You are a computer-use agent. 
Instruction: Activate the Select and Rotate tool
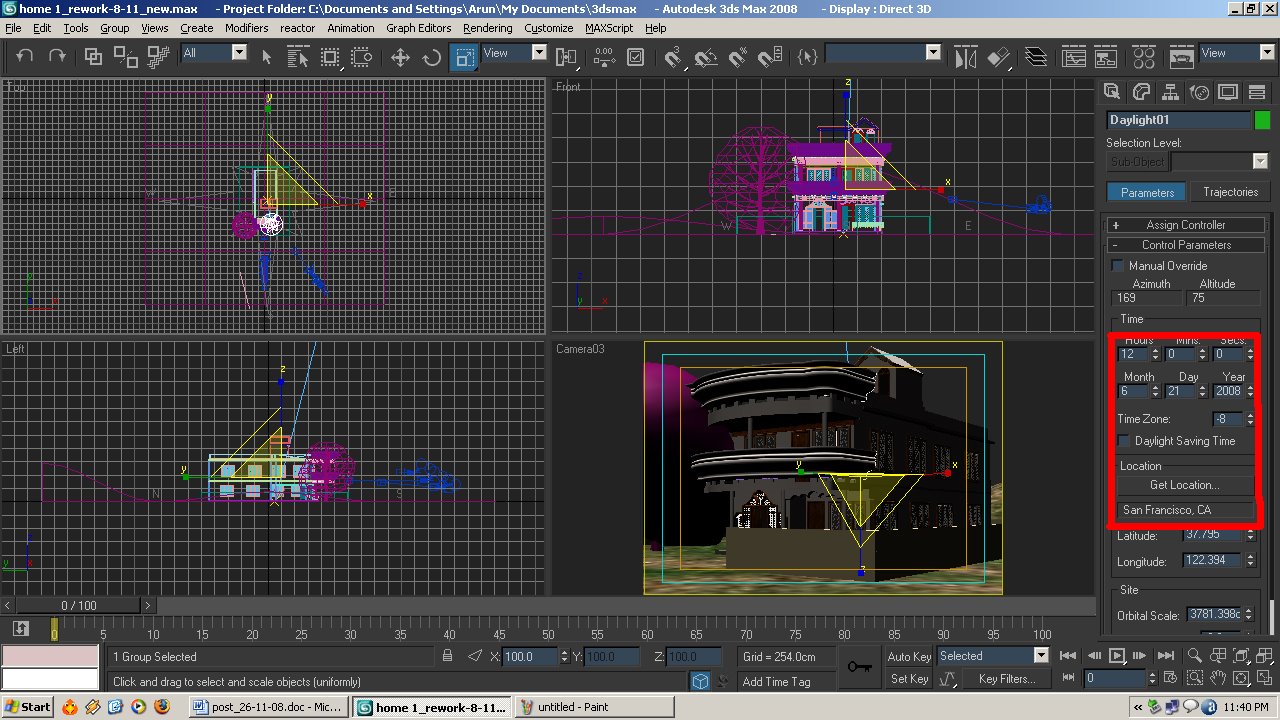(x=432, y=57)
